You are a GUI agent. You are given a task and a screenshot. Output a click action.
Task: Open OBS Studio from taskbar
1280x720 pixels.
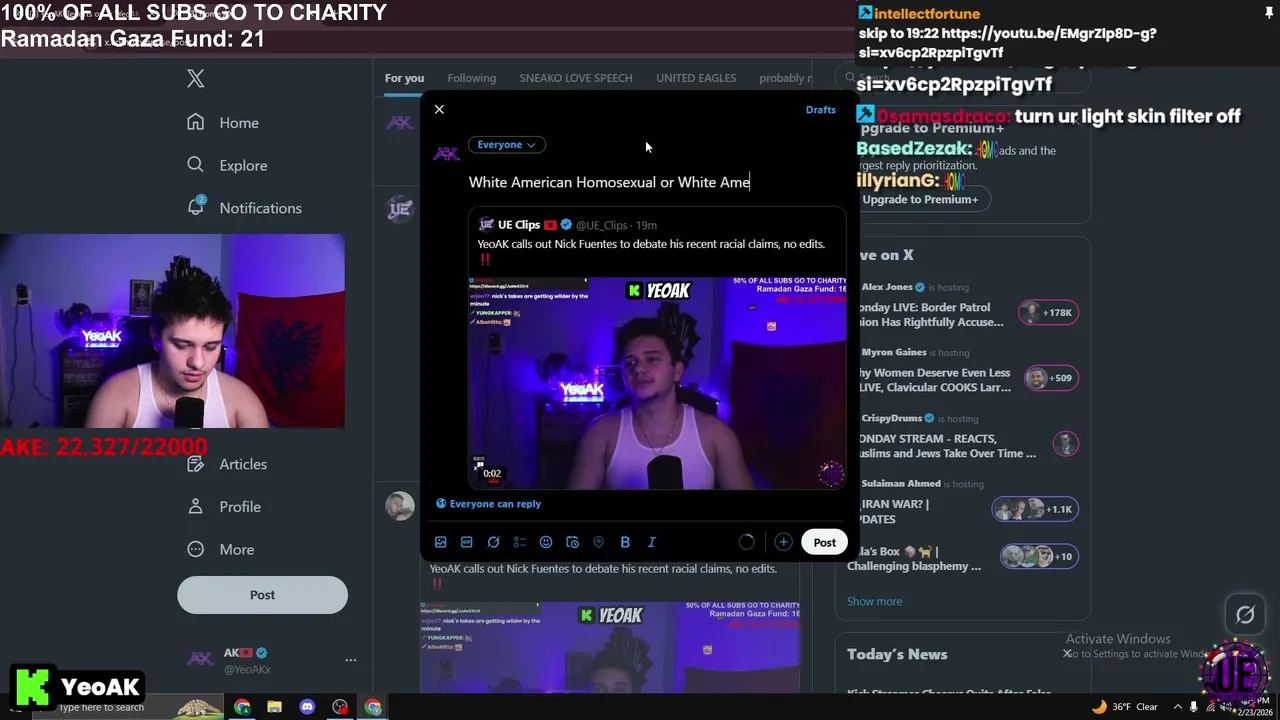(x=340, y=707)
